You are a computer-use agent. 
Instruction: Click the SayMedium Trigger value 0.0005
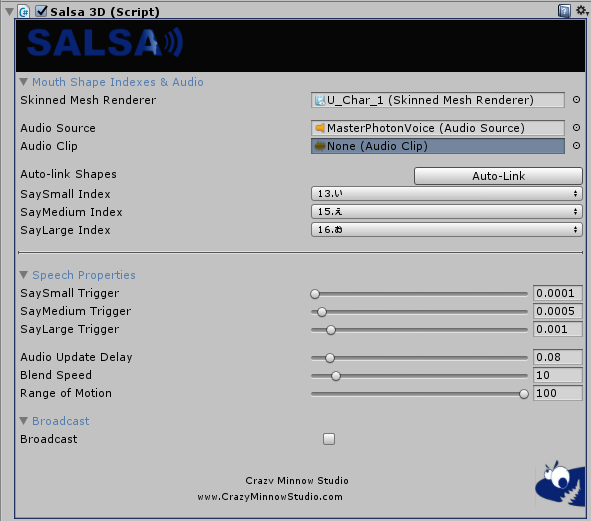[x=557, y=311]
